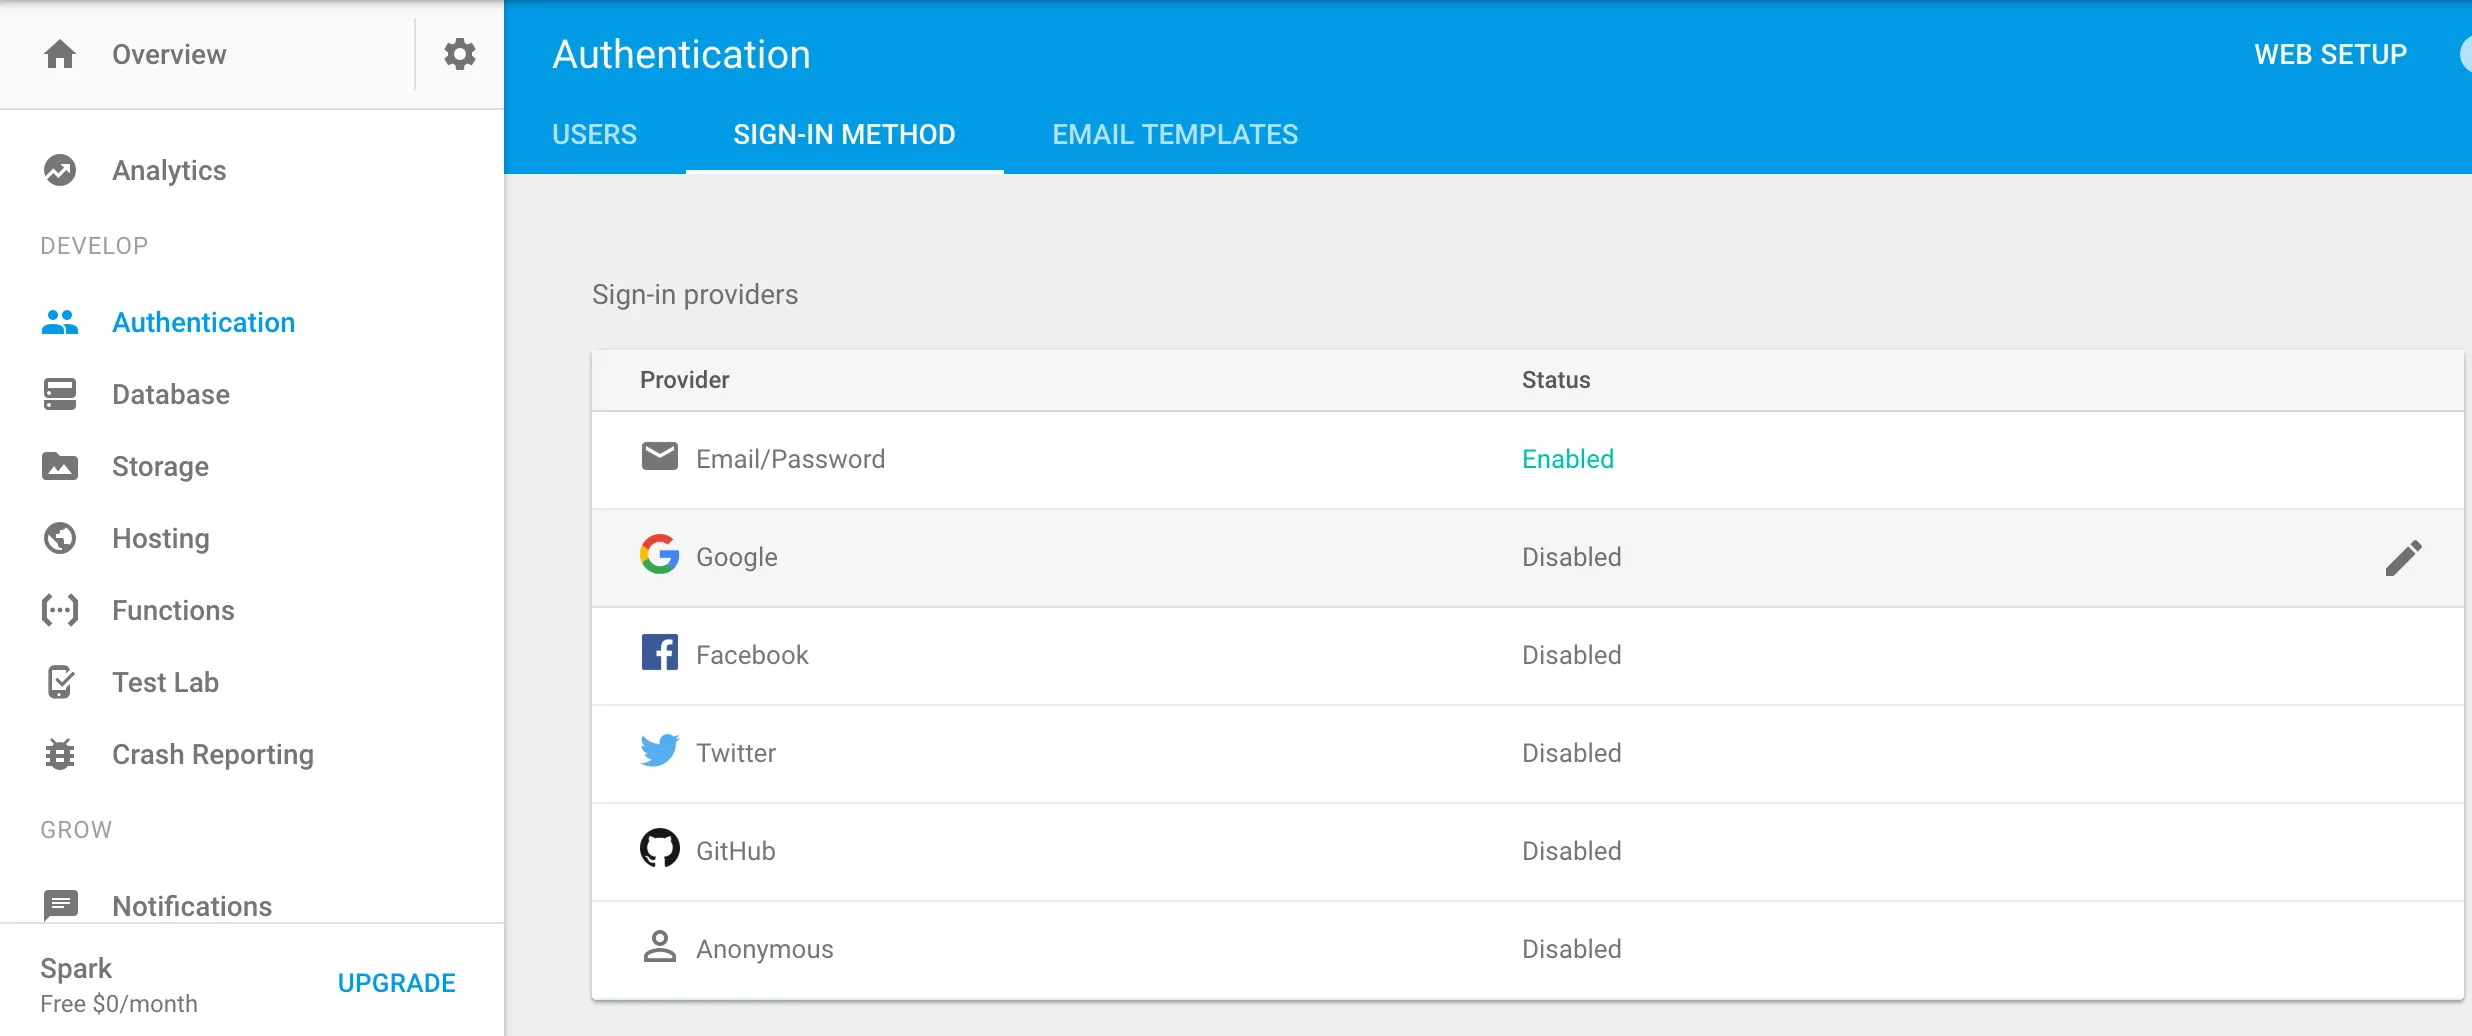
Task: Click Upgrade next to Spark plan
Action: tap(396, 983)
